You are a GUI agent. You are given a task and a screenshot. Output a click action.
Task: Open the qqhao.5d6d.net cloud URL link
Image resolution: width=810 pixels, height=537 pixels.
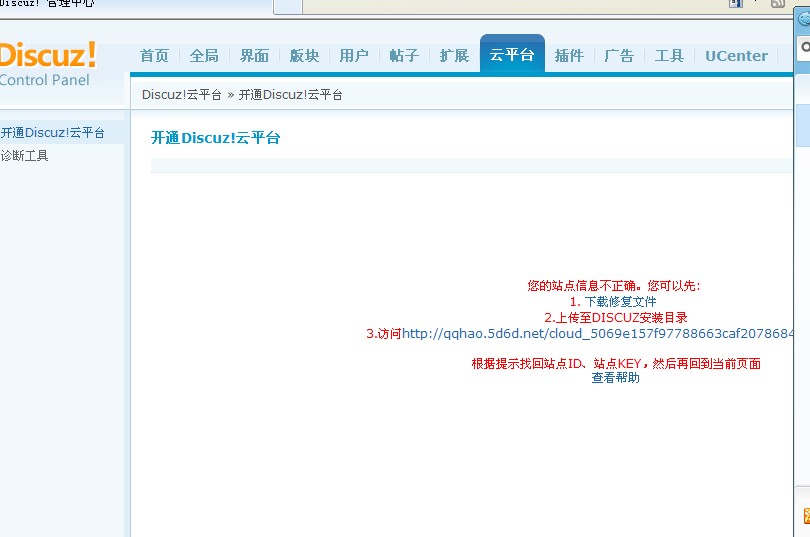(598, 334)
